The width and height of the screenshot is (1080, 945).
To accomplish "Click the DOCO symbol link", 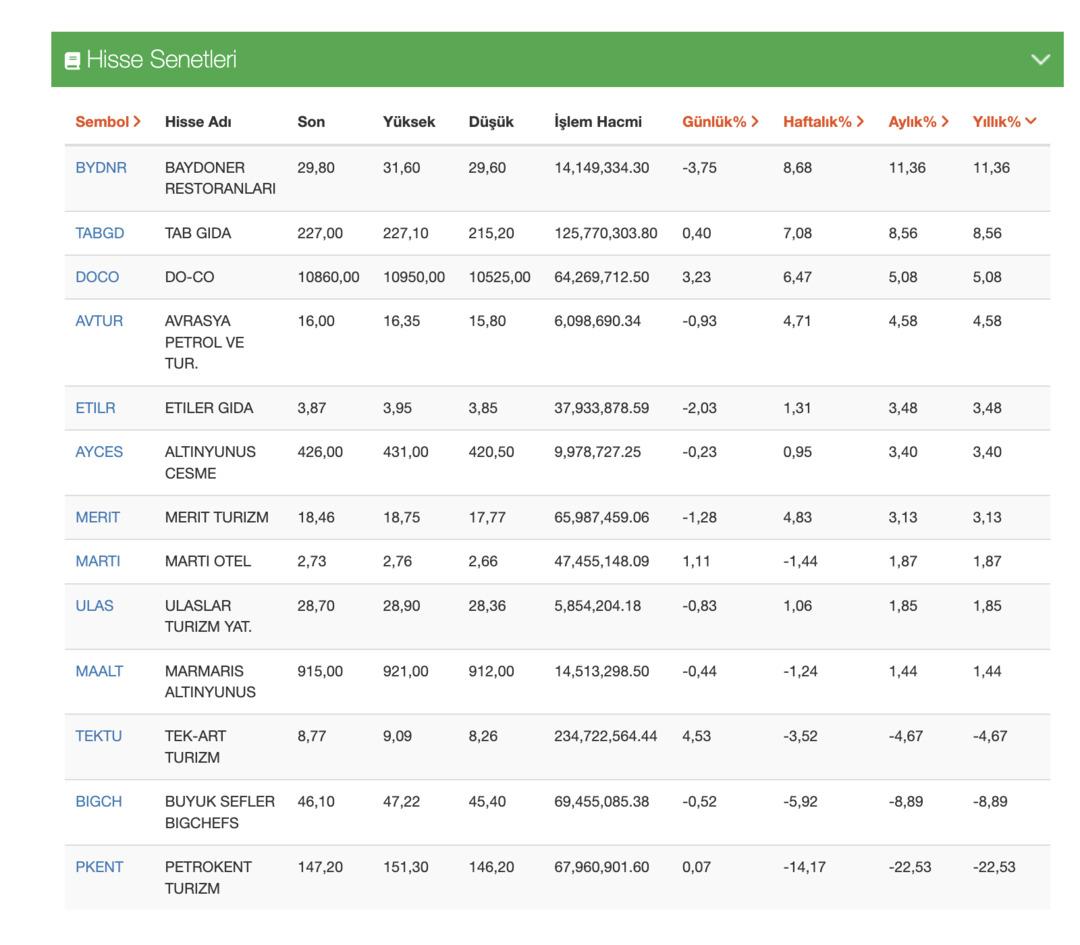I will (x=97, y=277).
